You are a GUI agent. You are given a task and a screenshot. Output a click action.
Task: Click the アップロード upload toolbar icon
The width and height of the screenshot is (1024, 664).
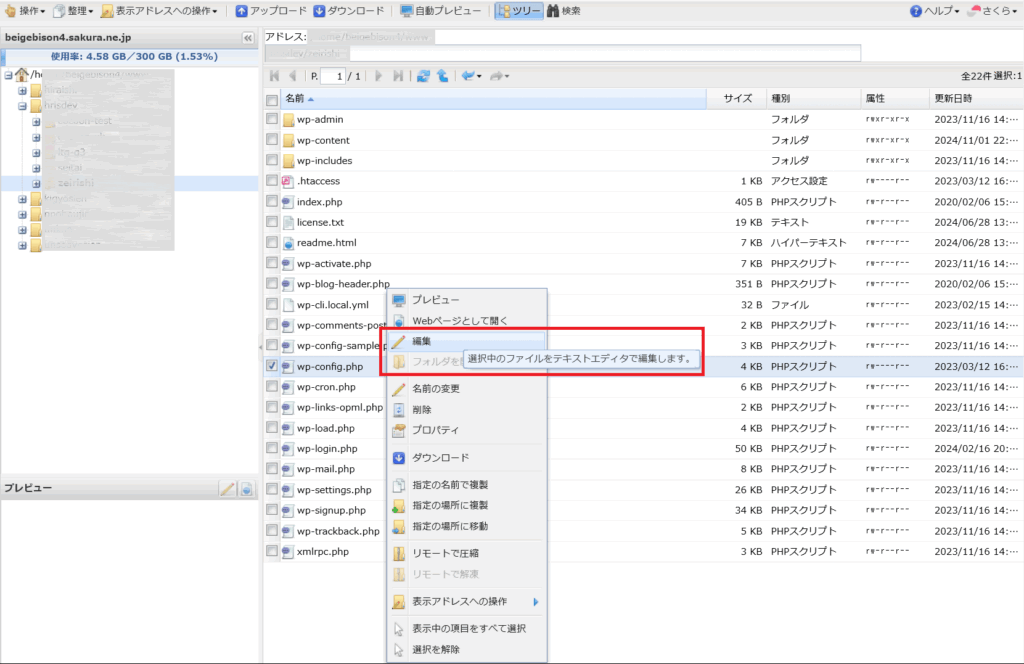tap(243, 11)
